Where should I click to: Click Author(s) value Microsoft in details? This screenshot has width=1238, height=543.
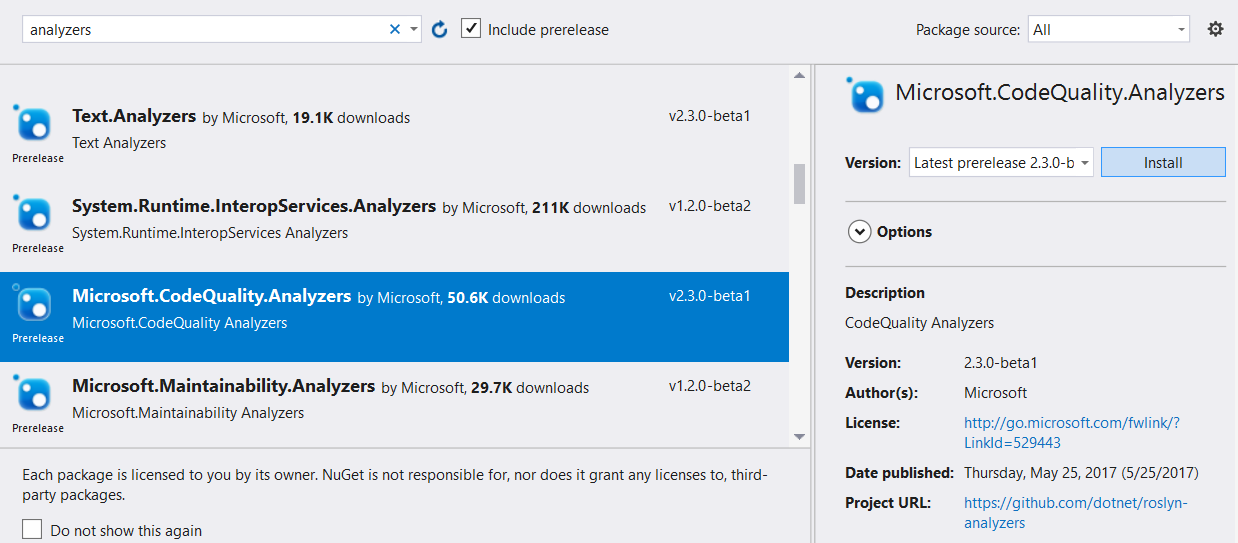(x=995, y=393)
